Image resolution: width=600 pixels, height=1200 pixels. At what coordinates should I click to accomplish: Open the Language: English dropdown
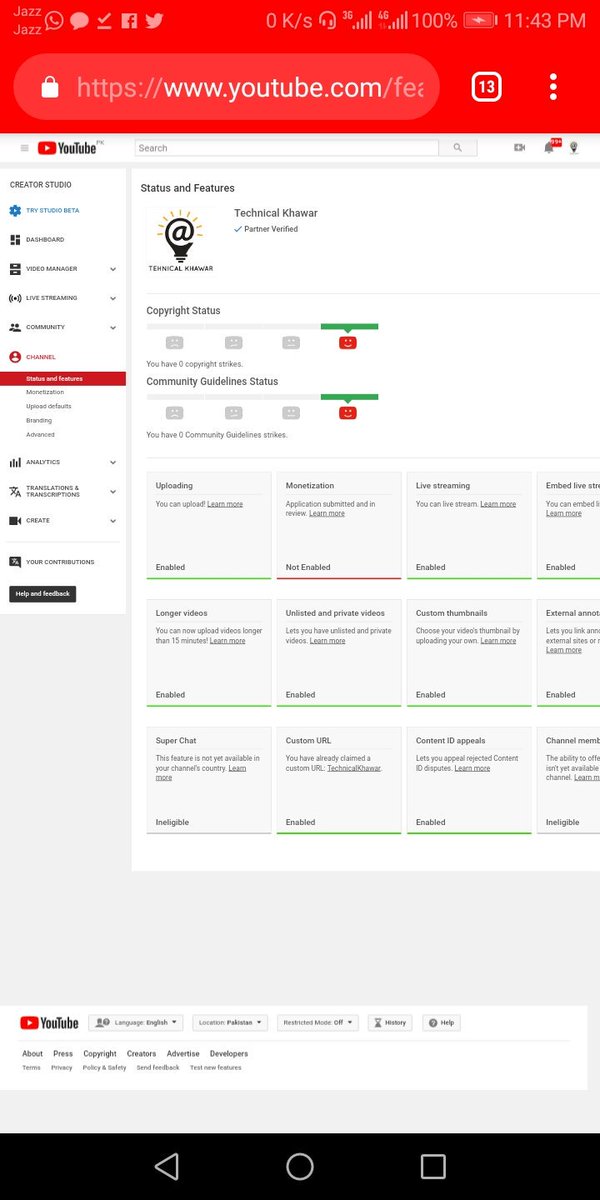pyautogui.click(x=136, y=1023)
